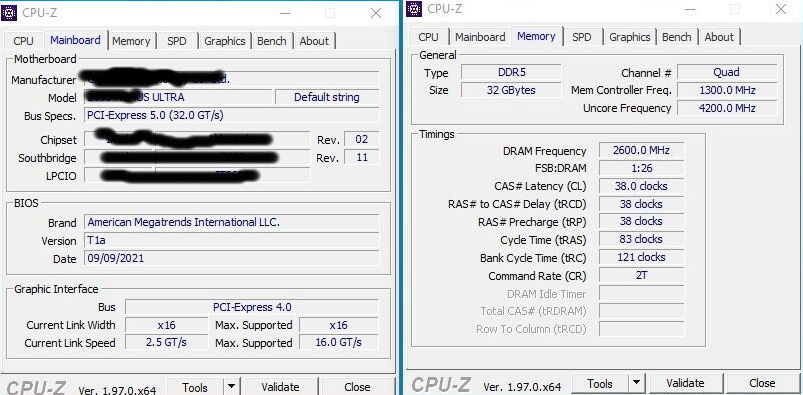Click Validate button in left window

point(280,387)
